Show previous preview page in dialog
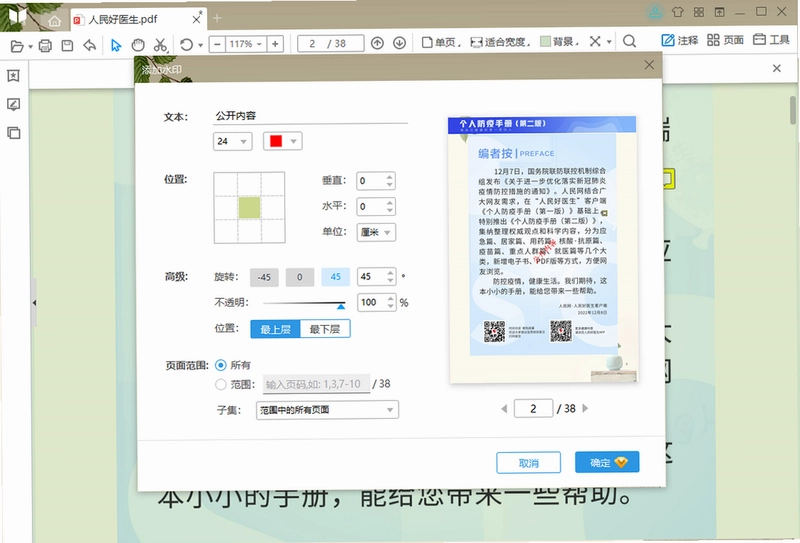 click(x=504, y=408)
